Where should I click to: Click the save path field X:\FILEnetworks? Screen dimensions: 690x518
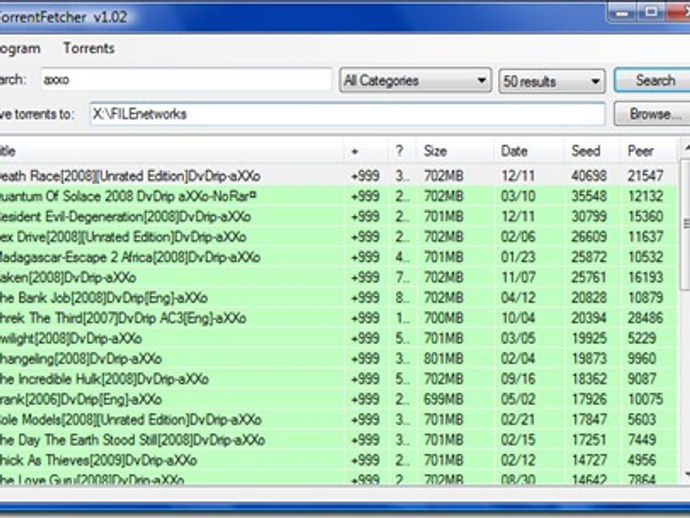[x=347, y=114]
